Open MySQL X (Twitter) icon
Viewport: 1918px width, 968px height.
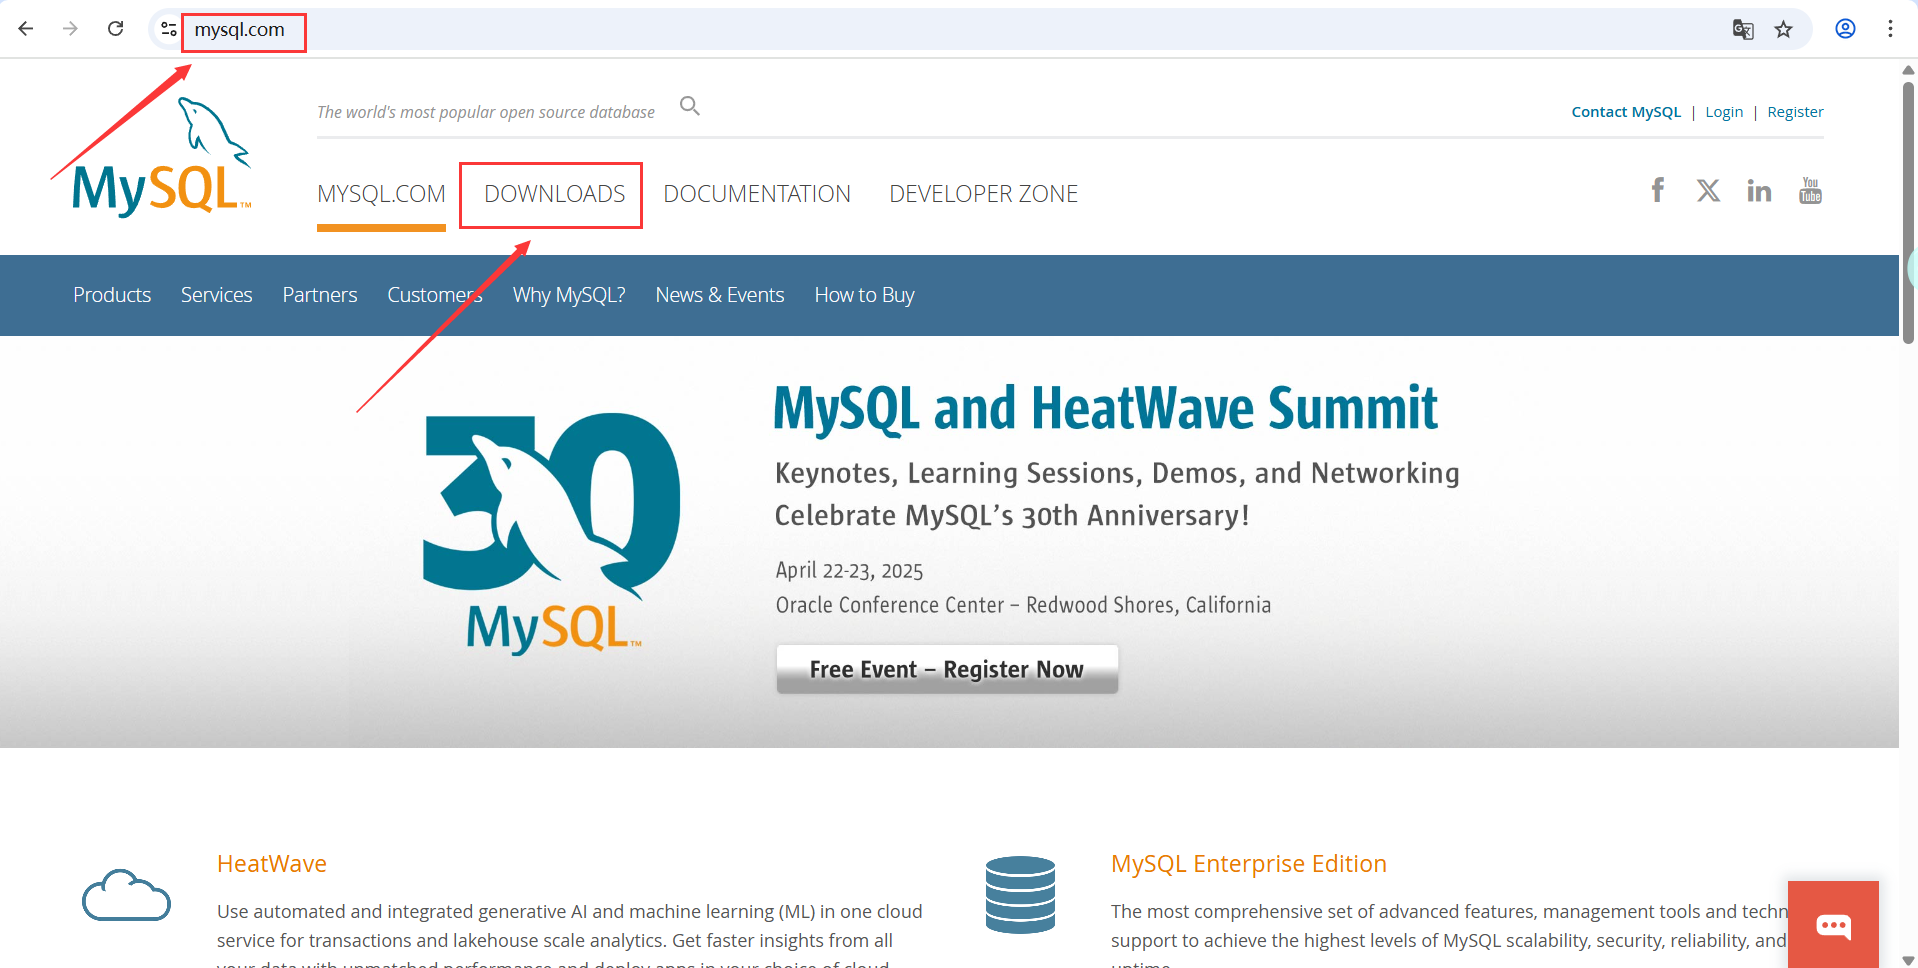coord(1708,190)
